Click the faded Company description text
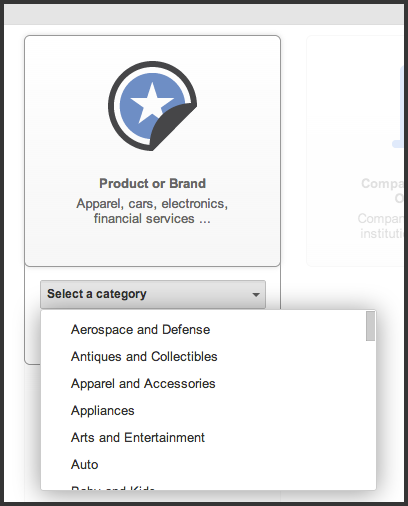The width and height of the screenshot is (408, 506). (x=381, y=226)
